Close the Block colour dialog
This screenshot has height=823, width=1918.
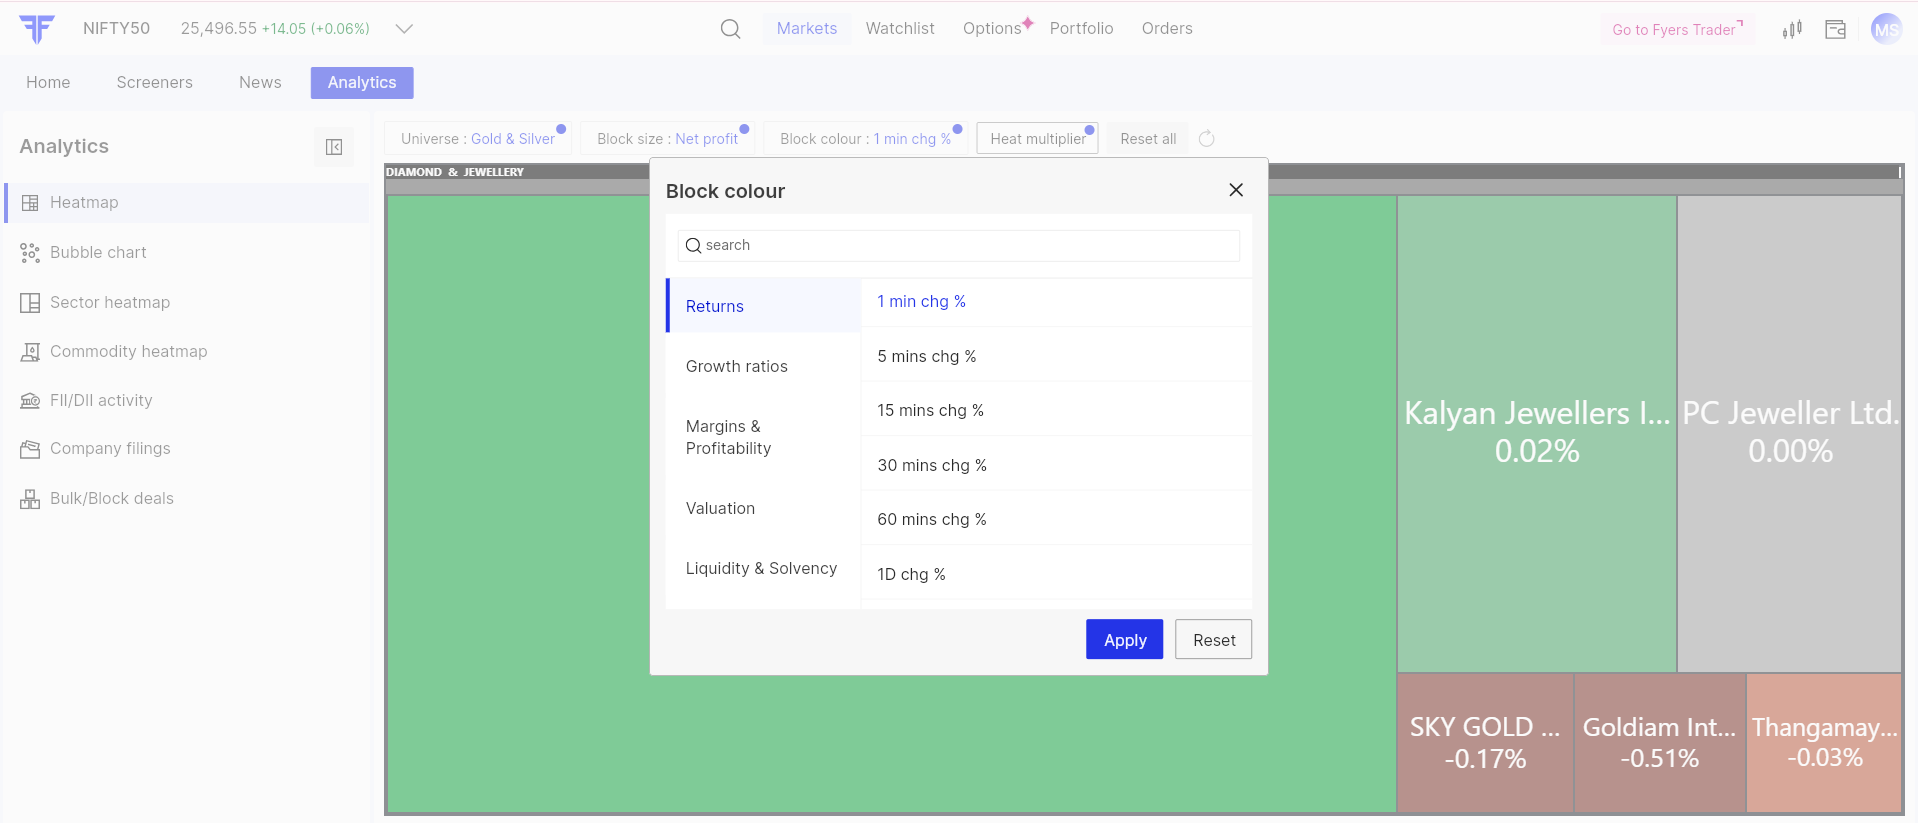point(1236,190)
